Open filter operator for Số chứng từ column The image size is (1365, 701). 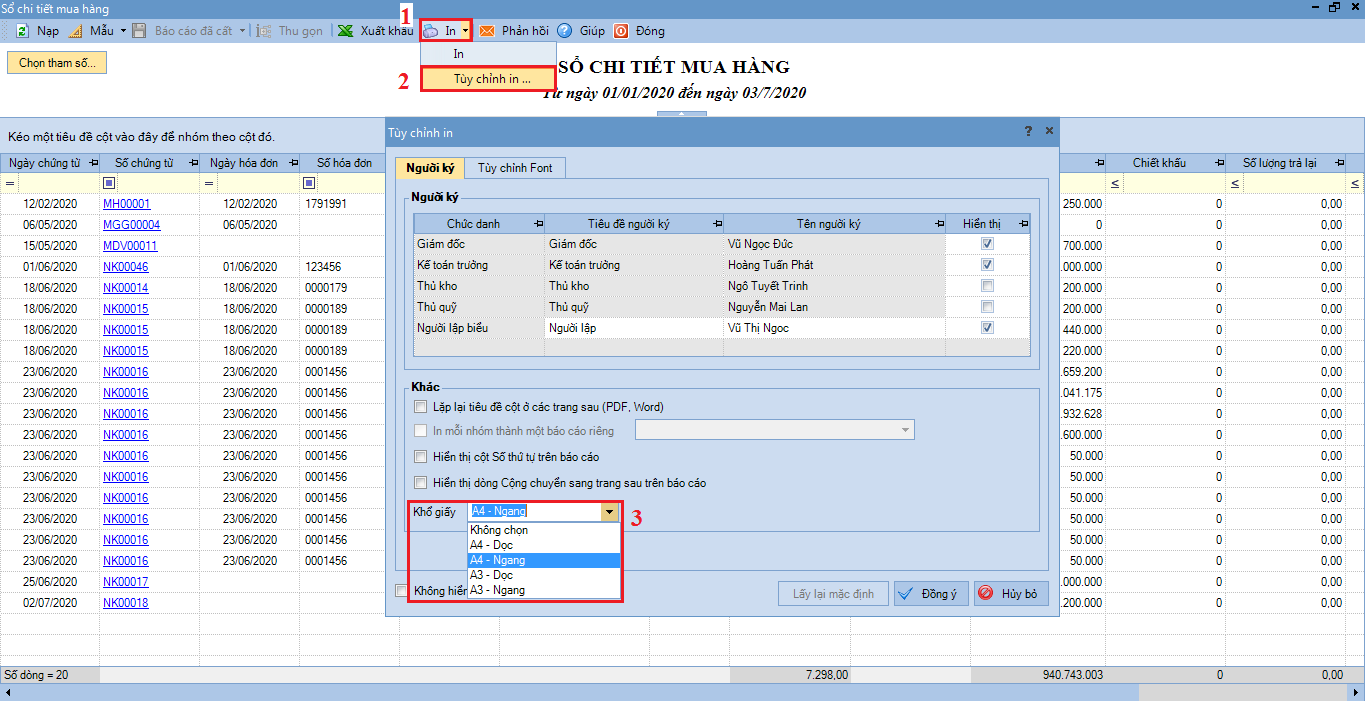point(109,183)
